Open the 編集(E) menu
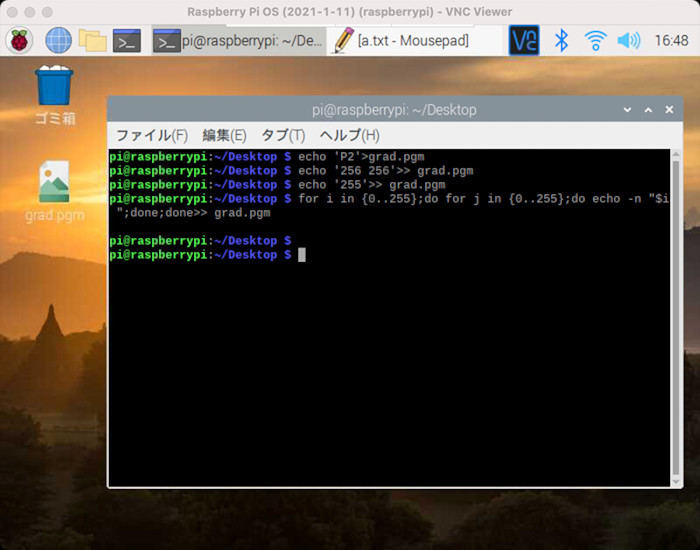This screenshot has width=700, height=550. coord(224,135)
